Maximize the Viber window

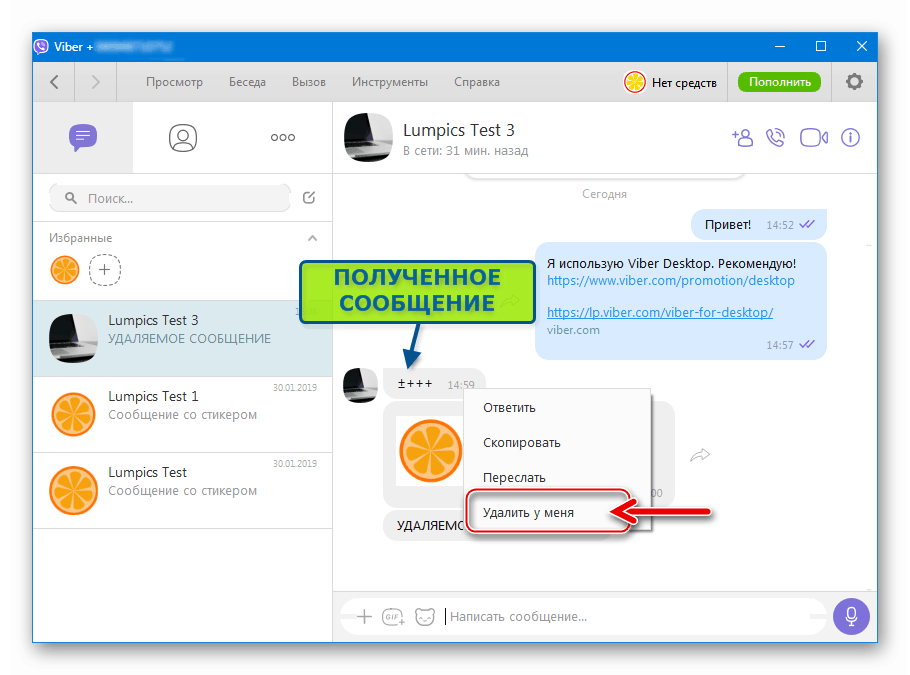(821, 46)
